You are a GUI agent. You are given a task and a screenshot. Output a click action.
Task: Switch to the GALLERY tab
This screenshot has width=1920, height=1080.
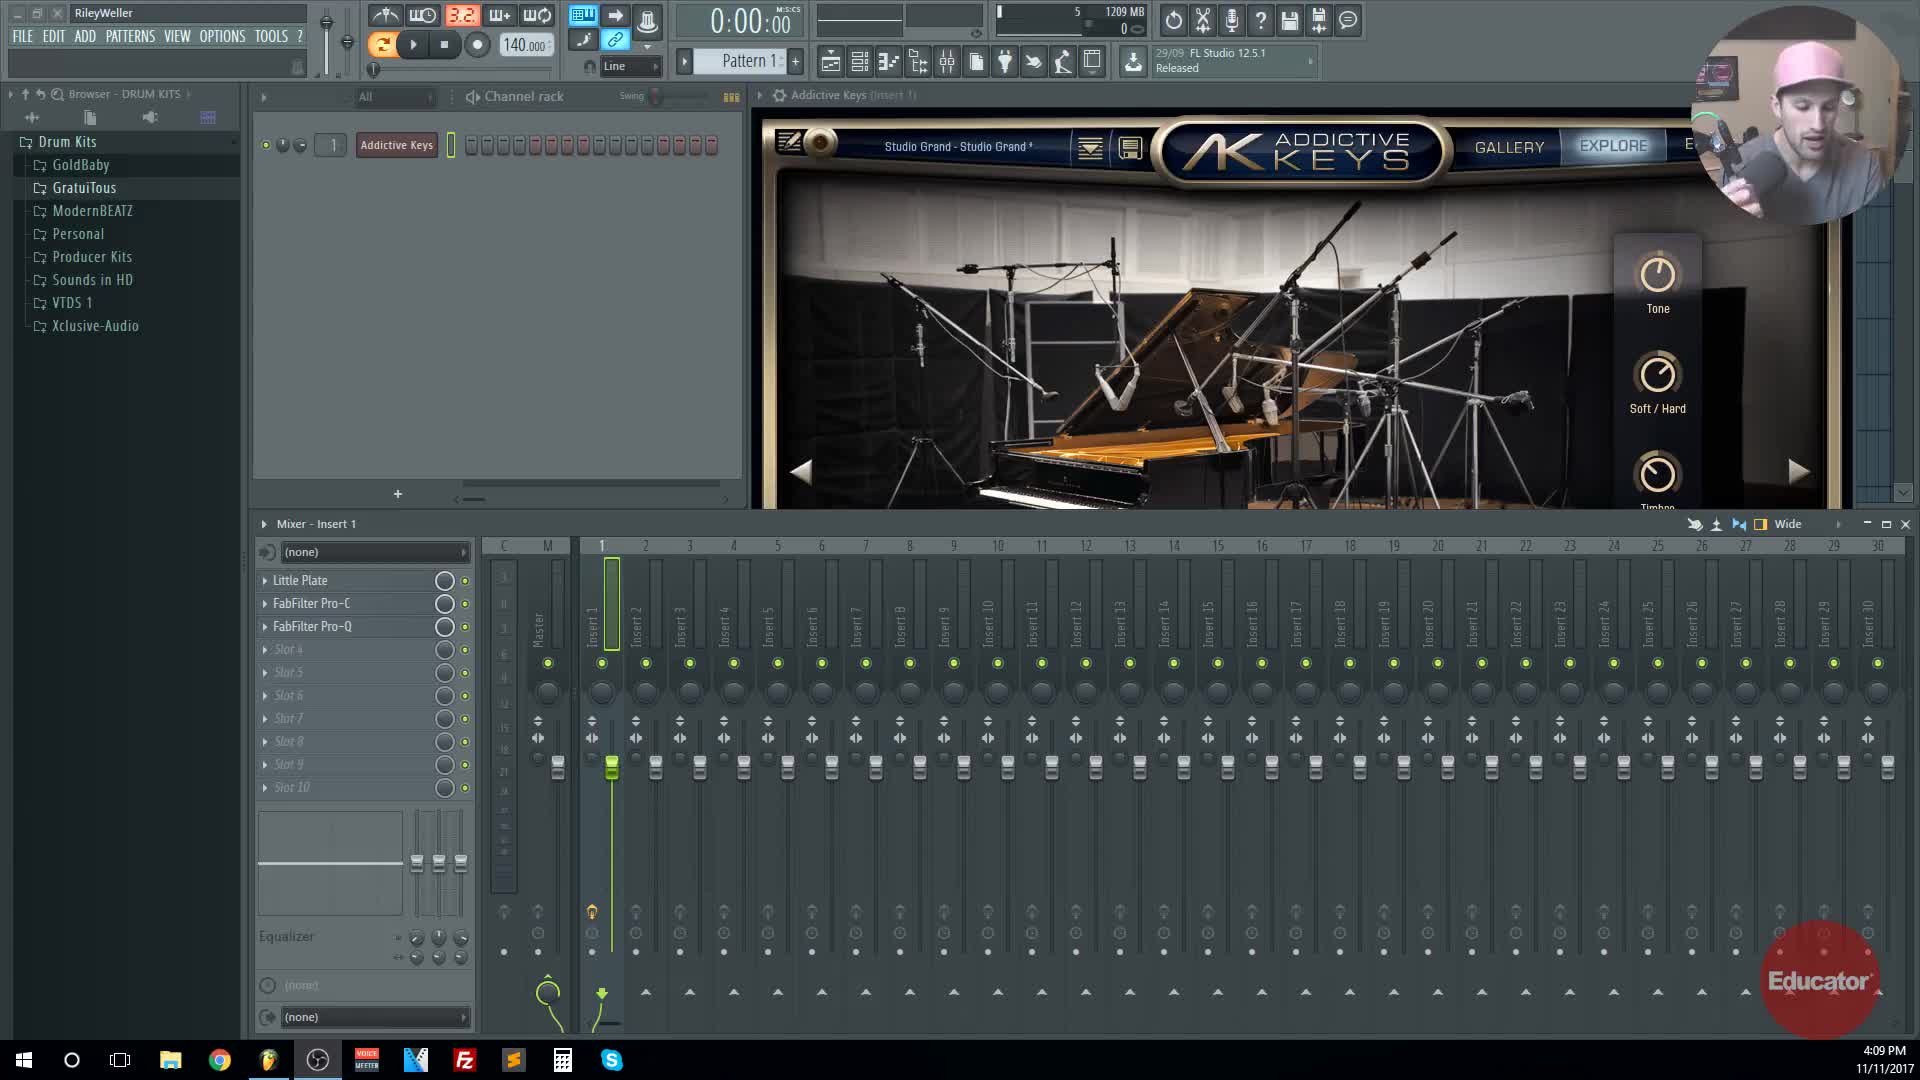[1509, 147]
